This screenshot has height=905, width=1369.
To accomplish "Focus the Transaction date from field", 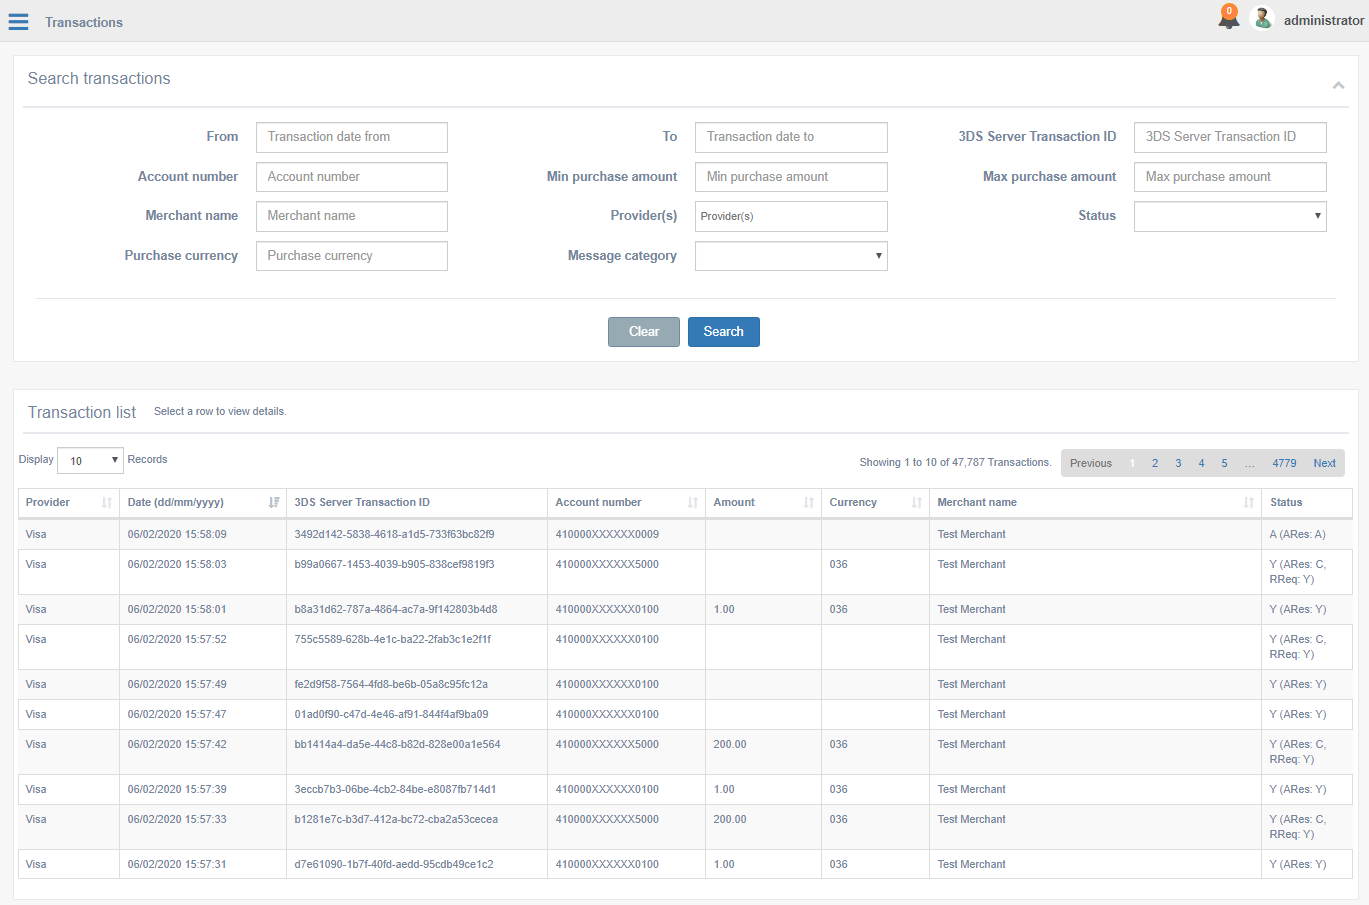I will coord(351,137).
